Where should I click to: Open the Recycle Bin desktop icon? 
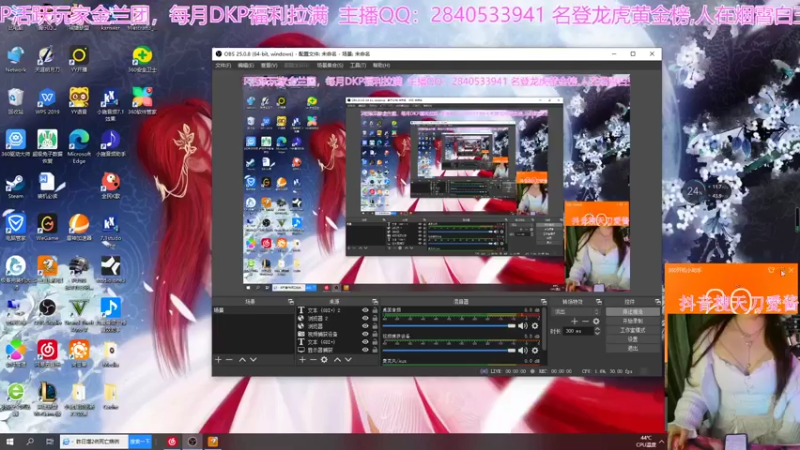click(15, 101)
